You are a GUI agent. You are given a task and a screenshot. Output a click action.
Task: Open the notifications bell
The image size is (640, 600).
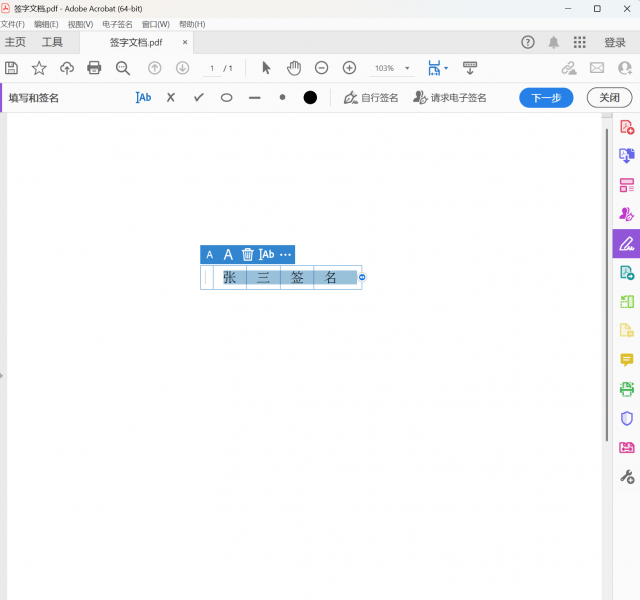coord(554,42)
